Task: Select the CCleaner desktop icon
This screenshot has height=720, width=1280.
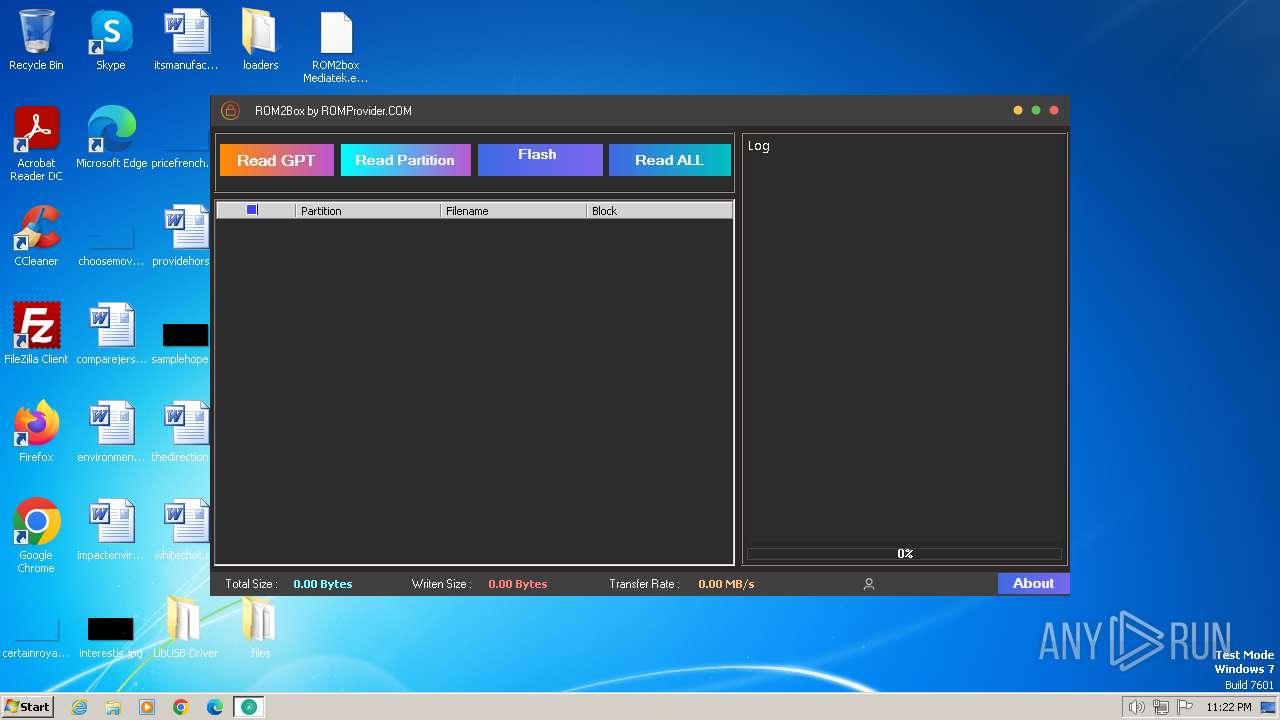Action: click(x=36, y=236)
